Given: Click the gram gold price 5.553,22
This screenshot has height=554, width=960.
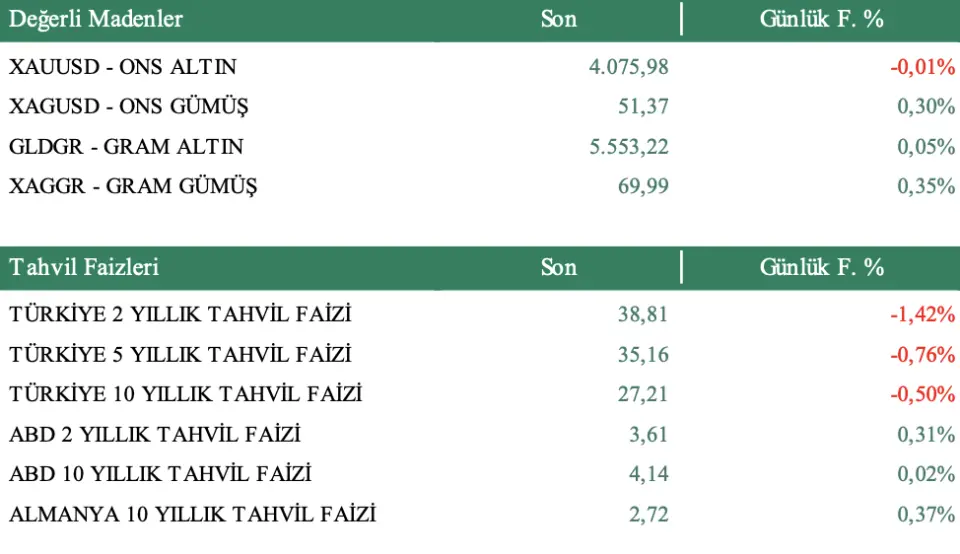Looking at the screenshot, I should click(628, 146).
